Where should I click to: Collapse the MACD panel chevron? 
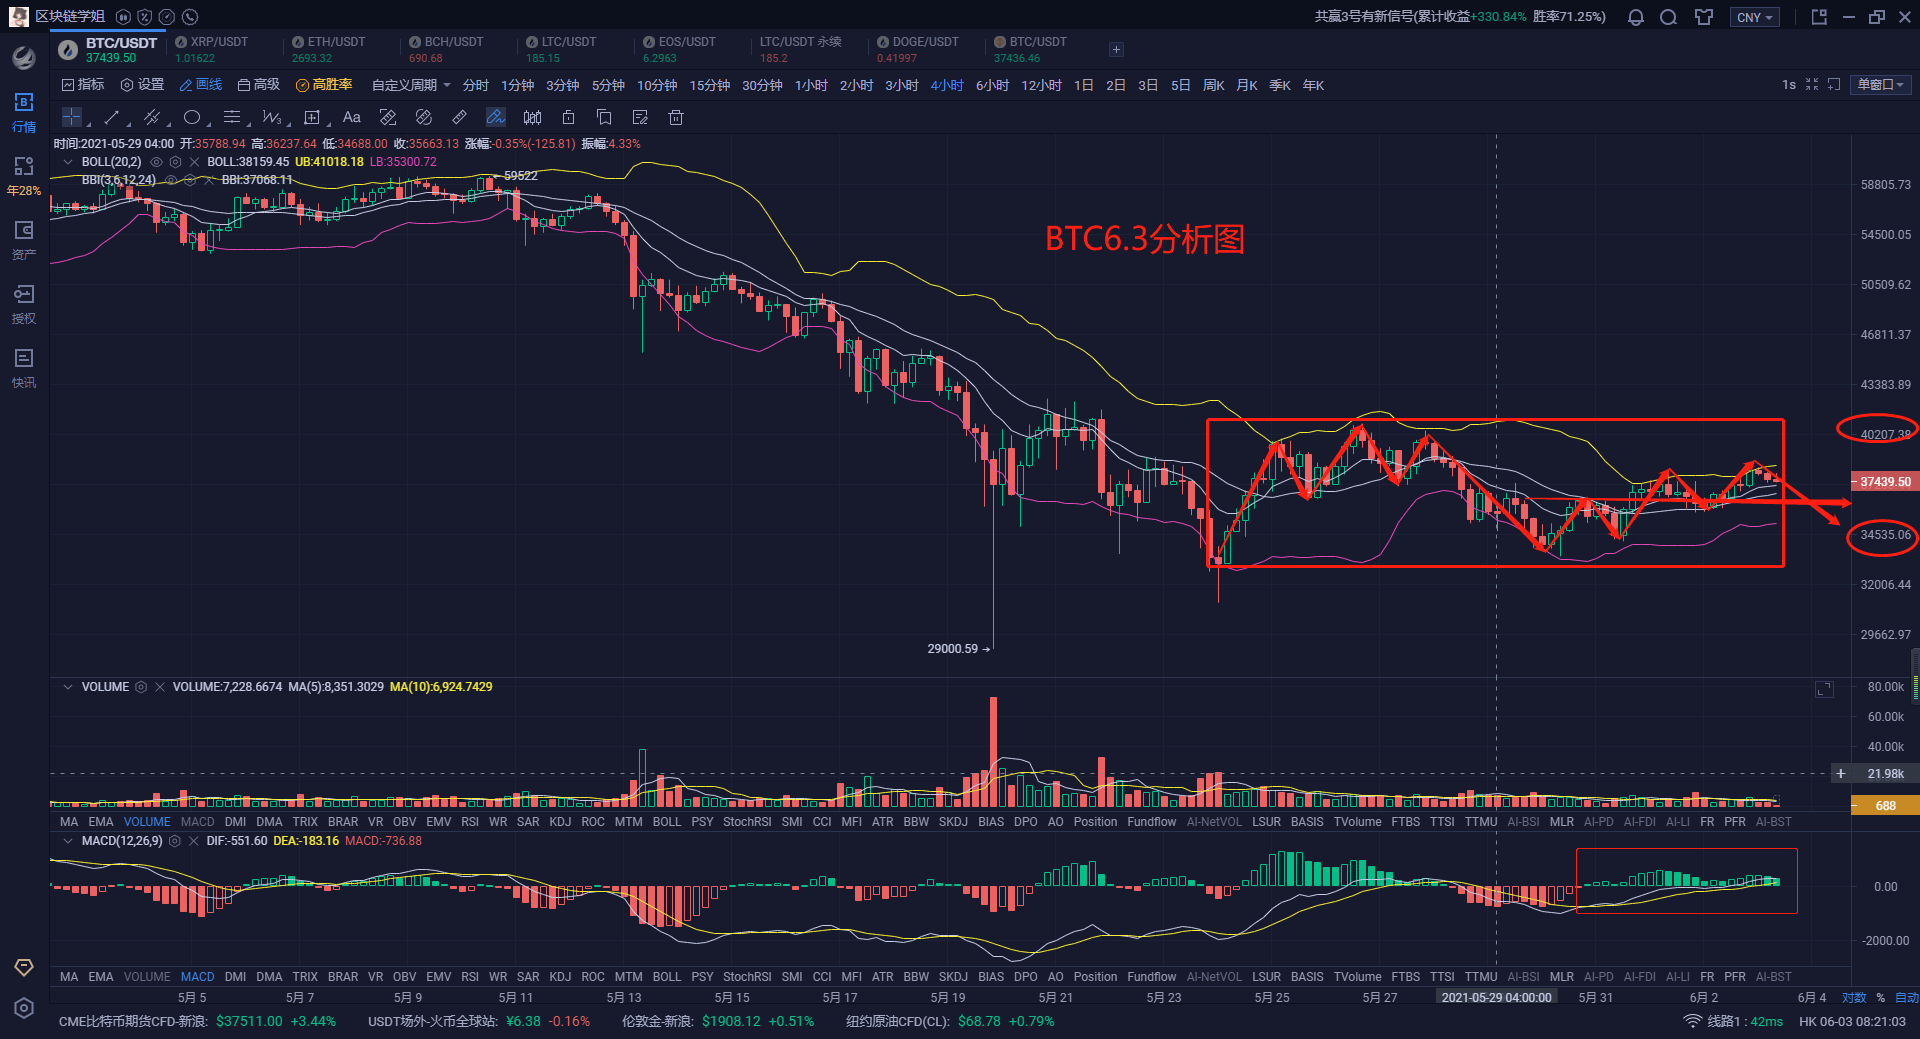(x=67, y=841)
